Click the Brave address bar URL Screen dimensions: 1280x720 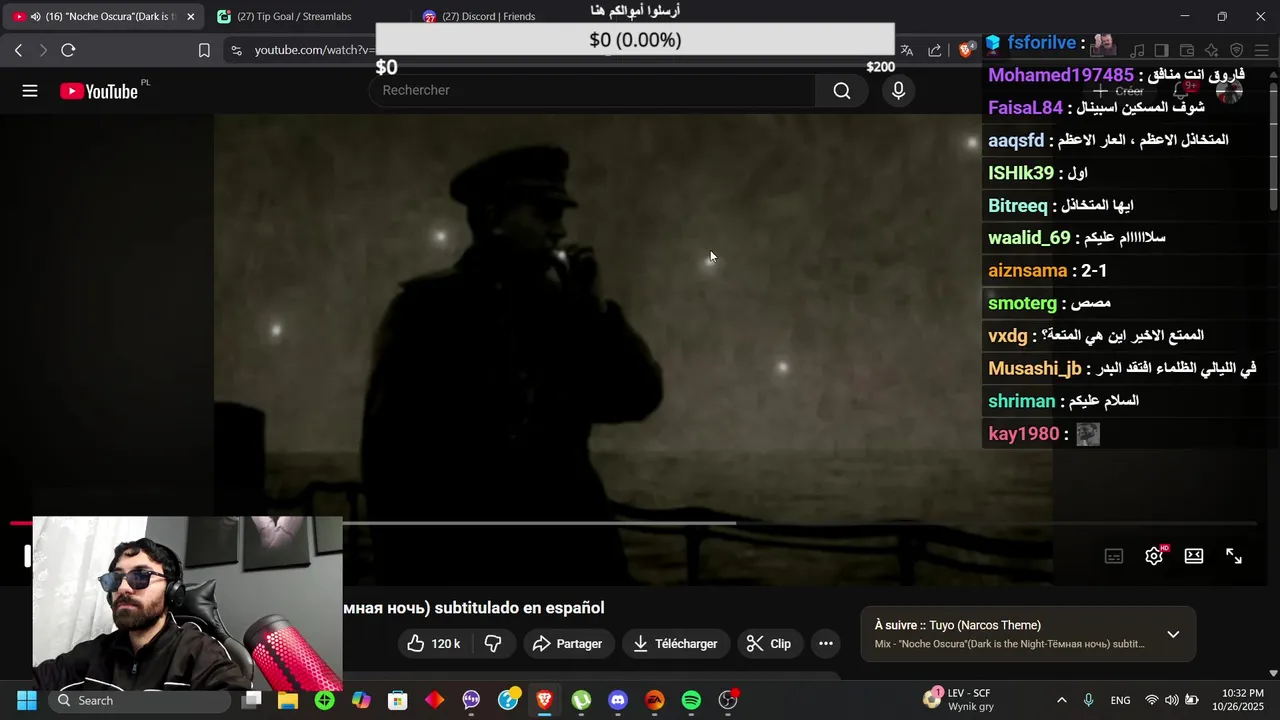(x=314, y=50)
